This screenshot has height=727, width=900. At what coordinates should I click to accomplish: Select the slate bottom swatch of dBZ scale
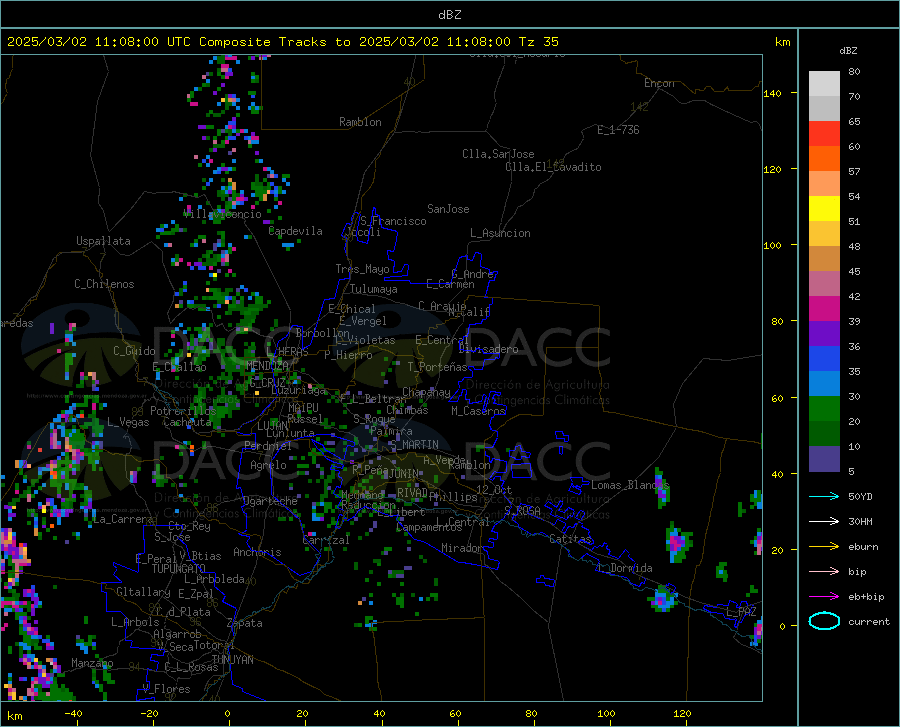824,459
